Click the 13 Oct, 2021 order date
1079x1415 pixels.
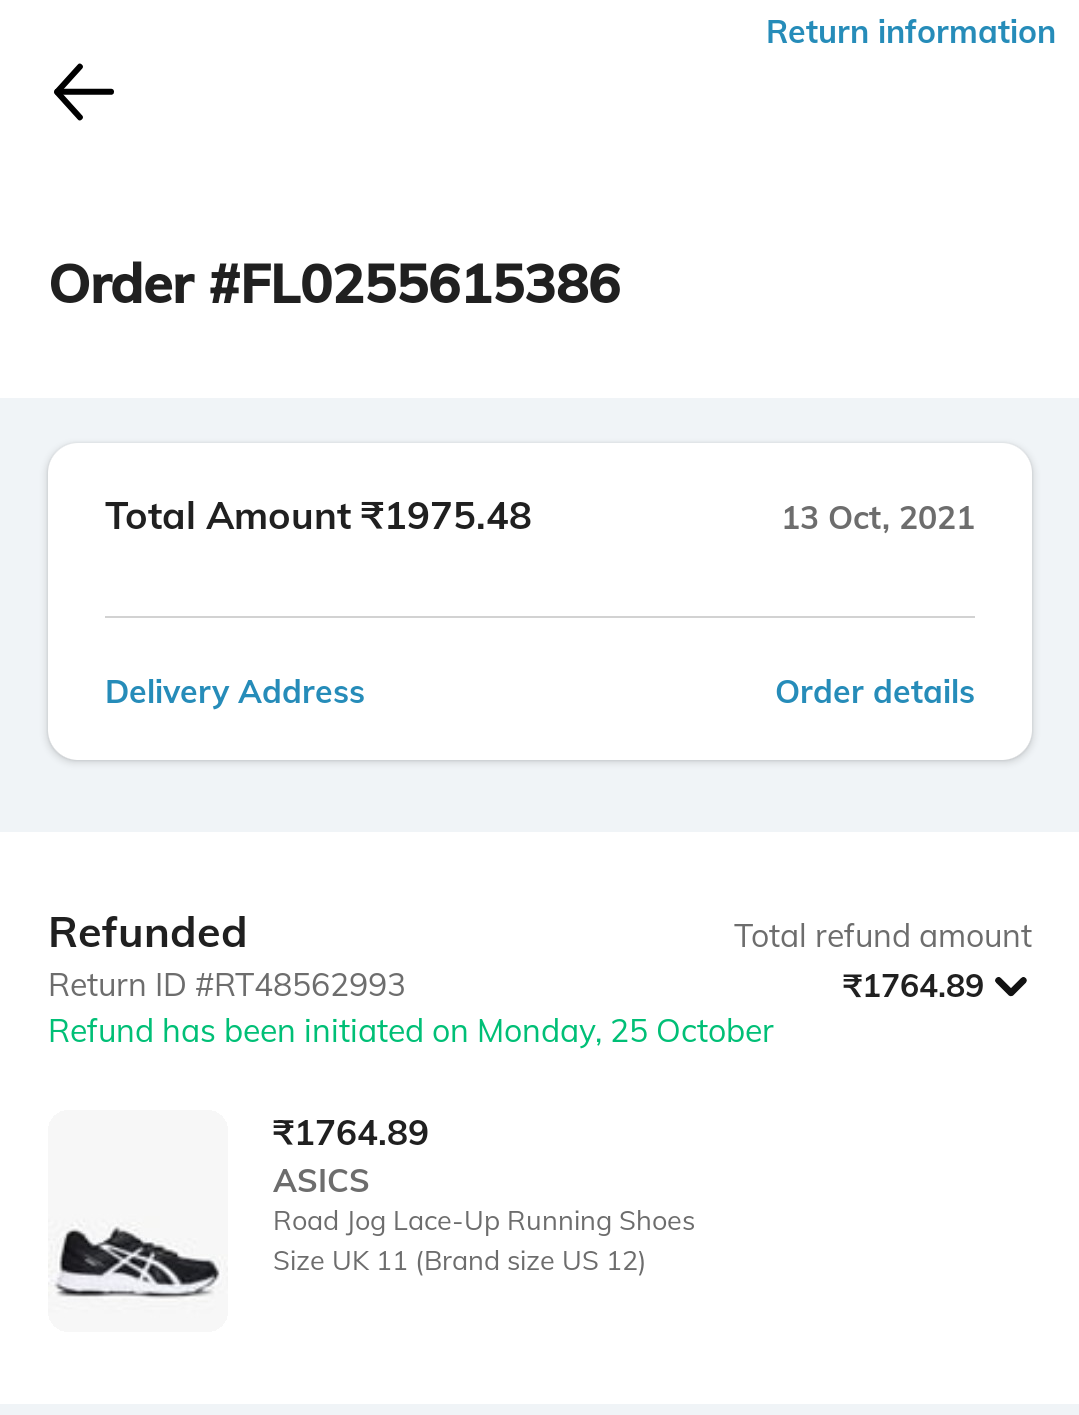(x=877, y=518)
